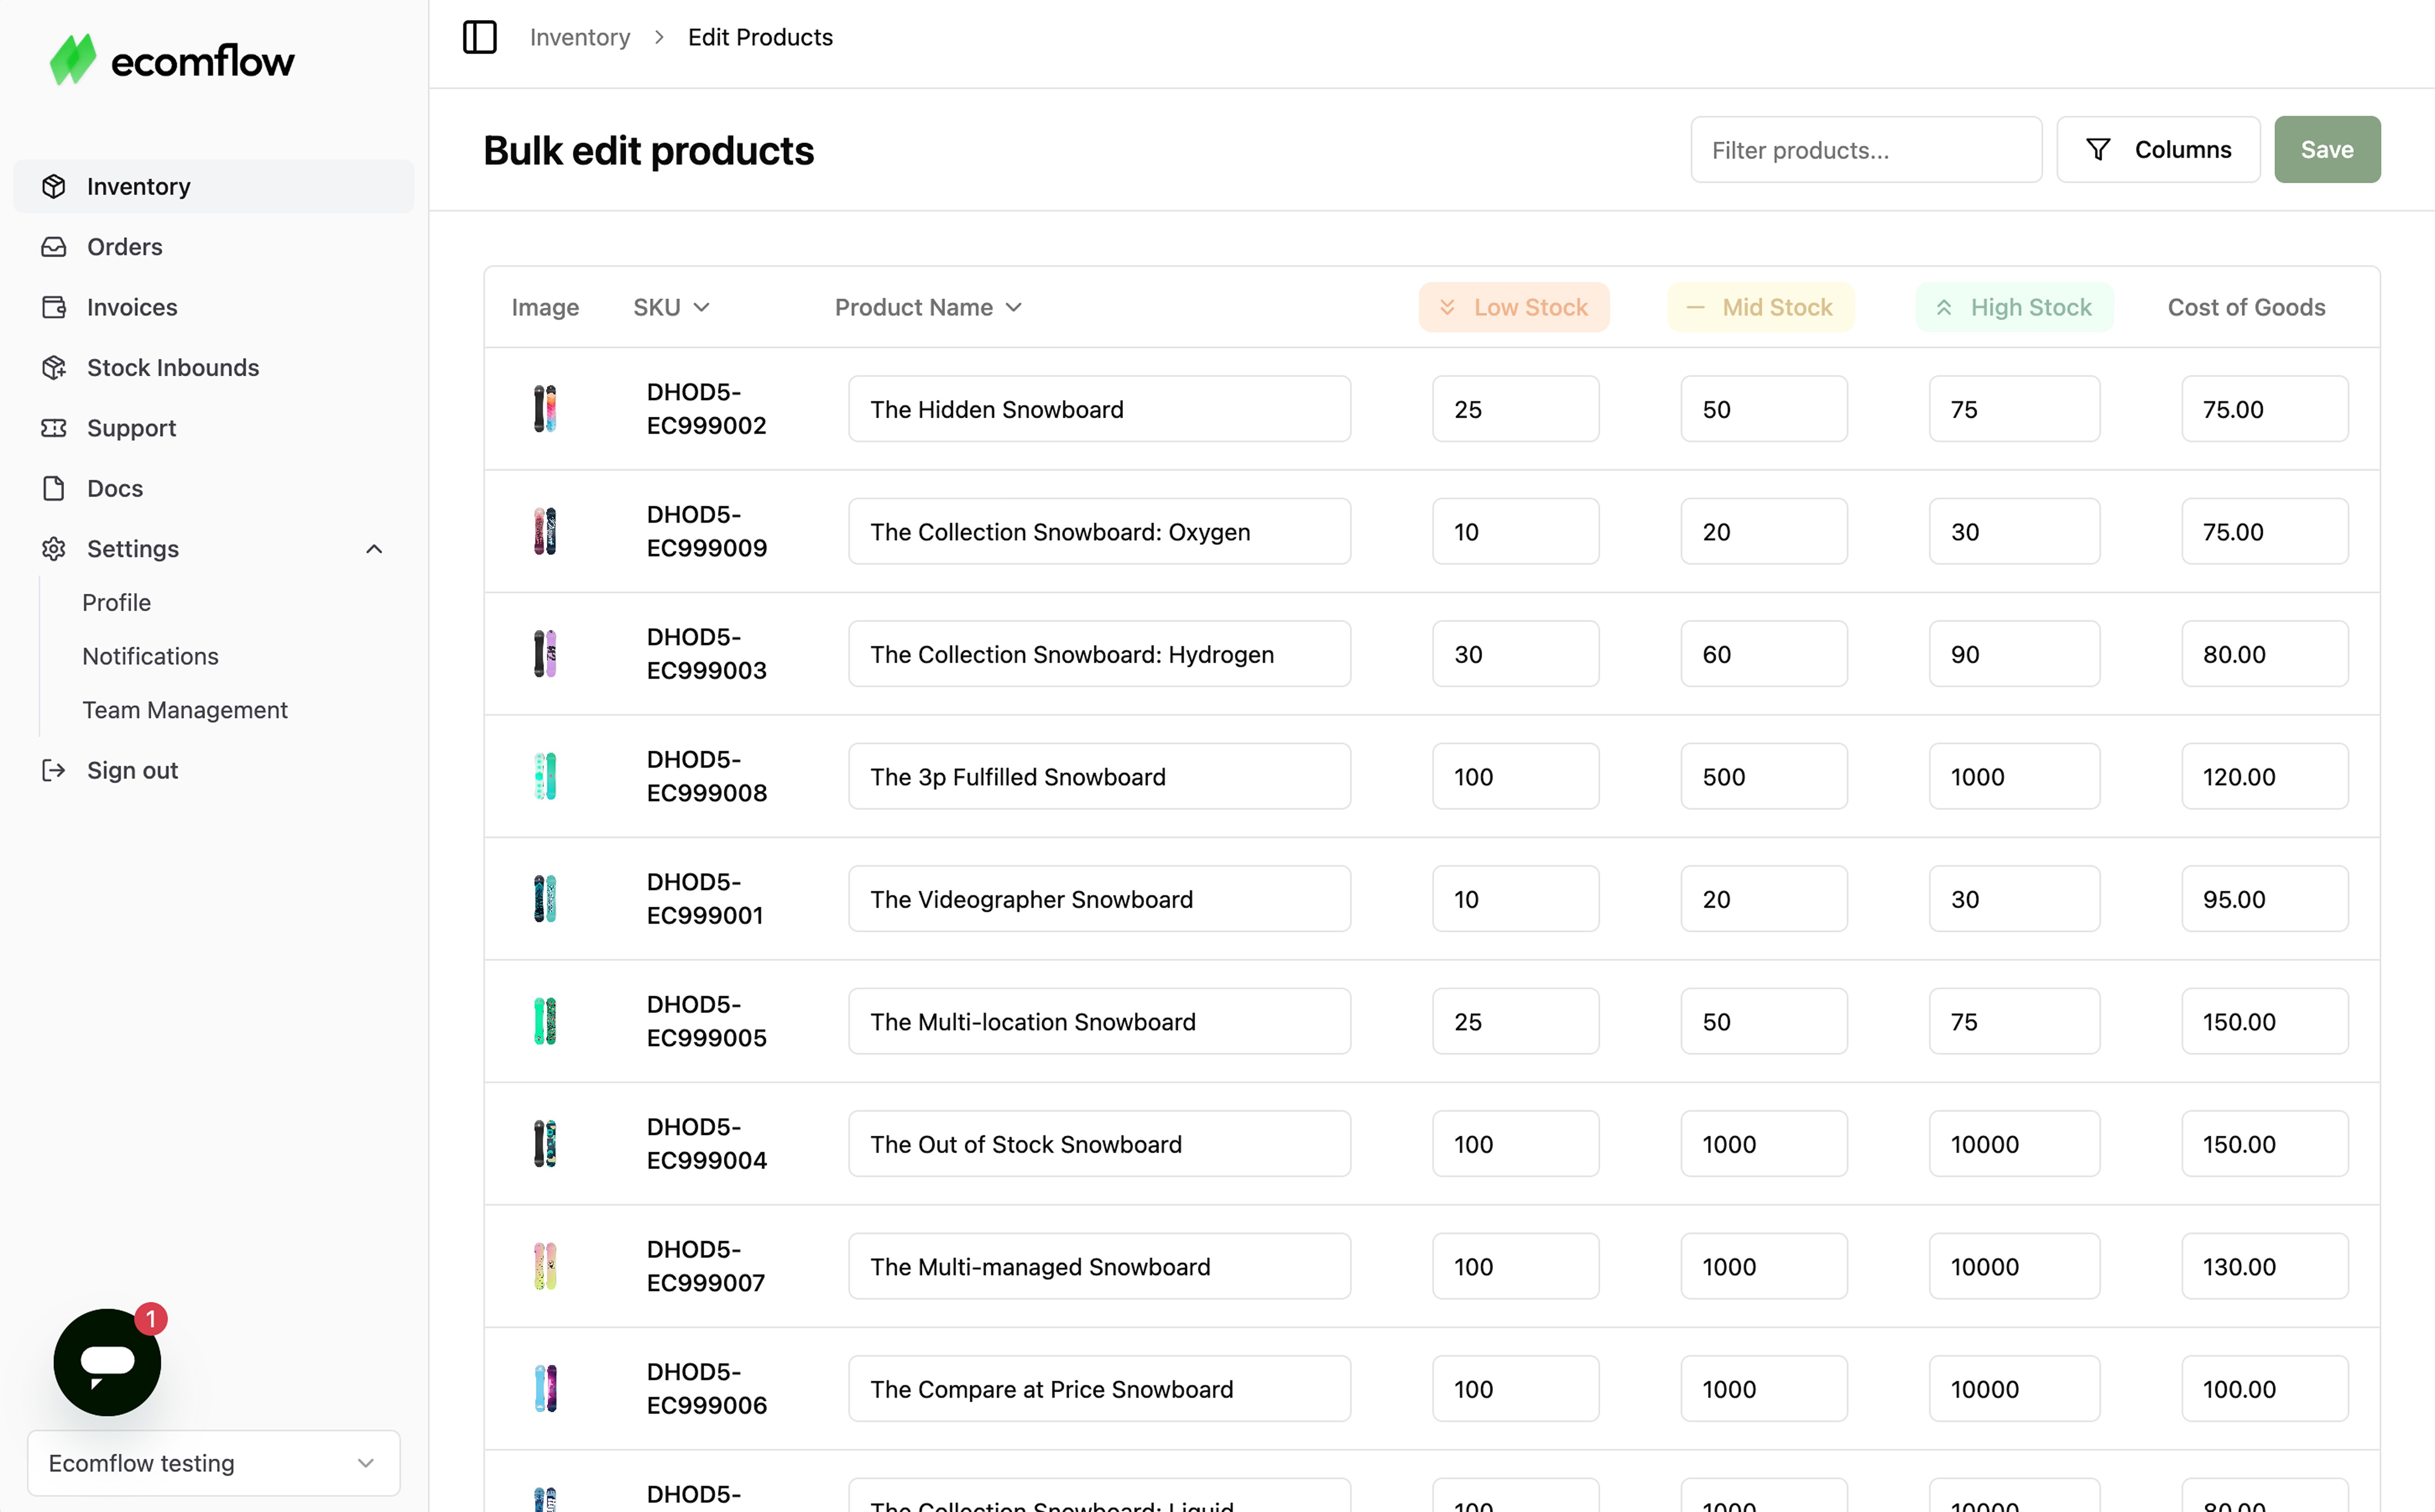Open the Team Management settings page
The height and width of the screenshot is (1512, 2435).
(185, 710)
